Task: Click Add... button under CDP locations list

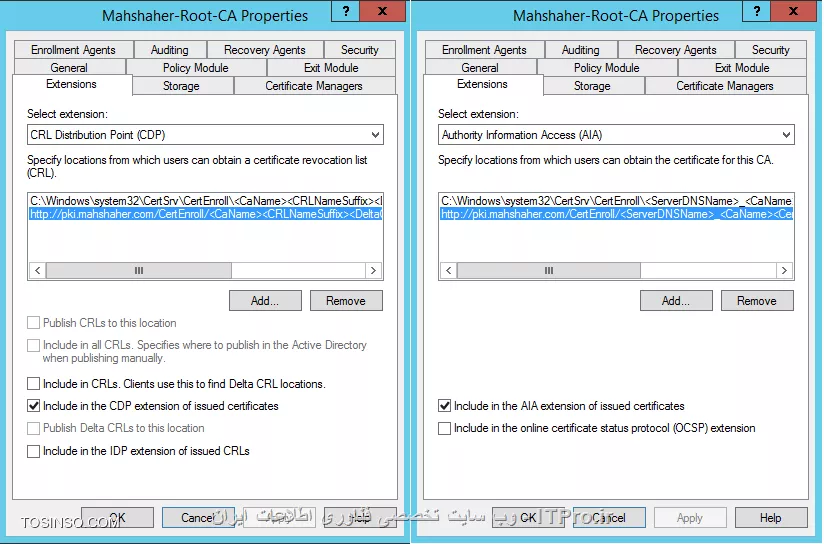Action: [x=265, y=301]
